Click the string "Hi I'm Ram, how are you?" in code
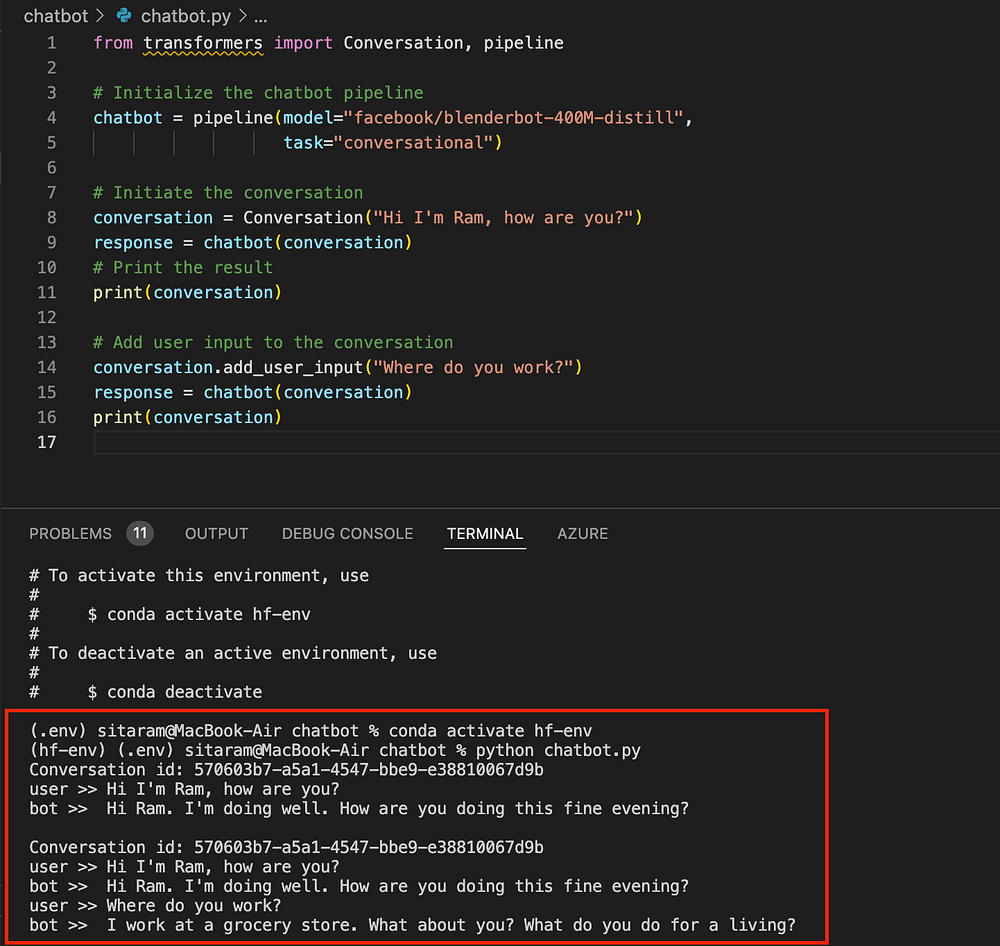Viewport: 1000px width, 946px height. tap(503, 218)
